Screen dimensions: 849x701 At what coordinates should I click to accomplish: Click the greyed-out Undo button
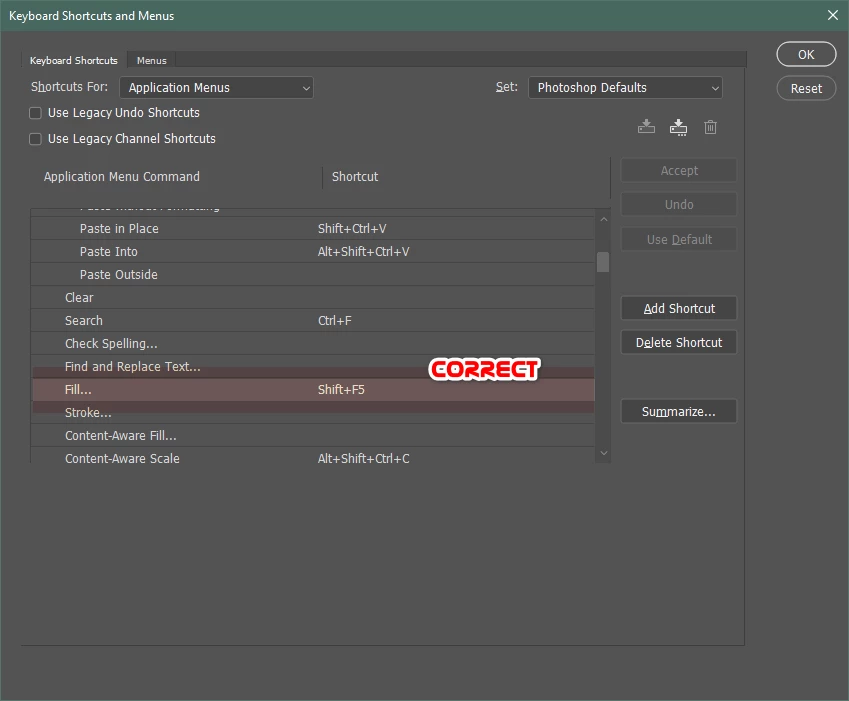click(679, 205)
